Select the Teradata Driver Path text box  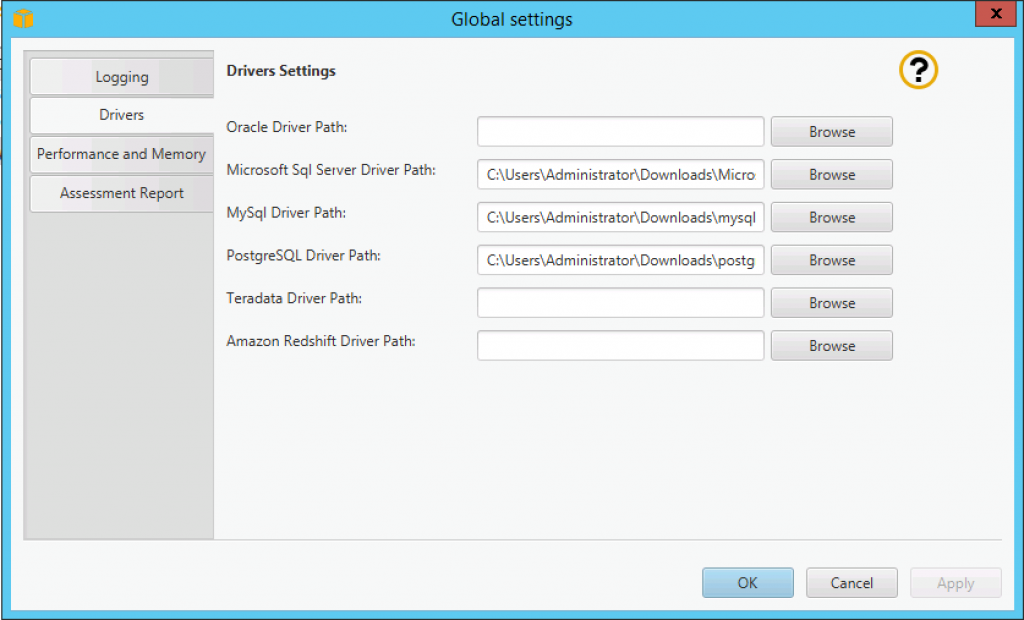tap(620, 302)
